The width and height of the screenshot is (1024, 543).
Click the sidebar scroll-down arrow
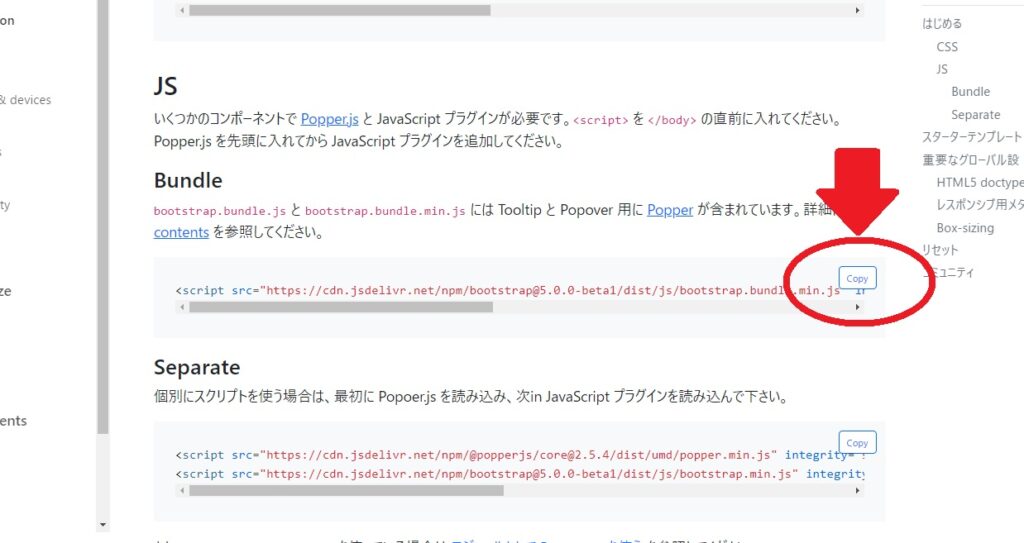click(x=103, y=525)
